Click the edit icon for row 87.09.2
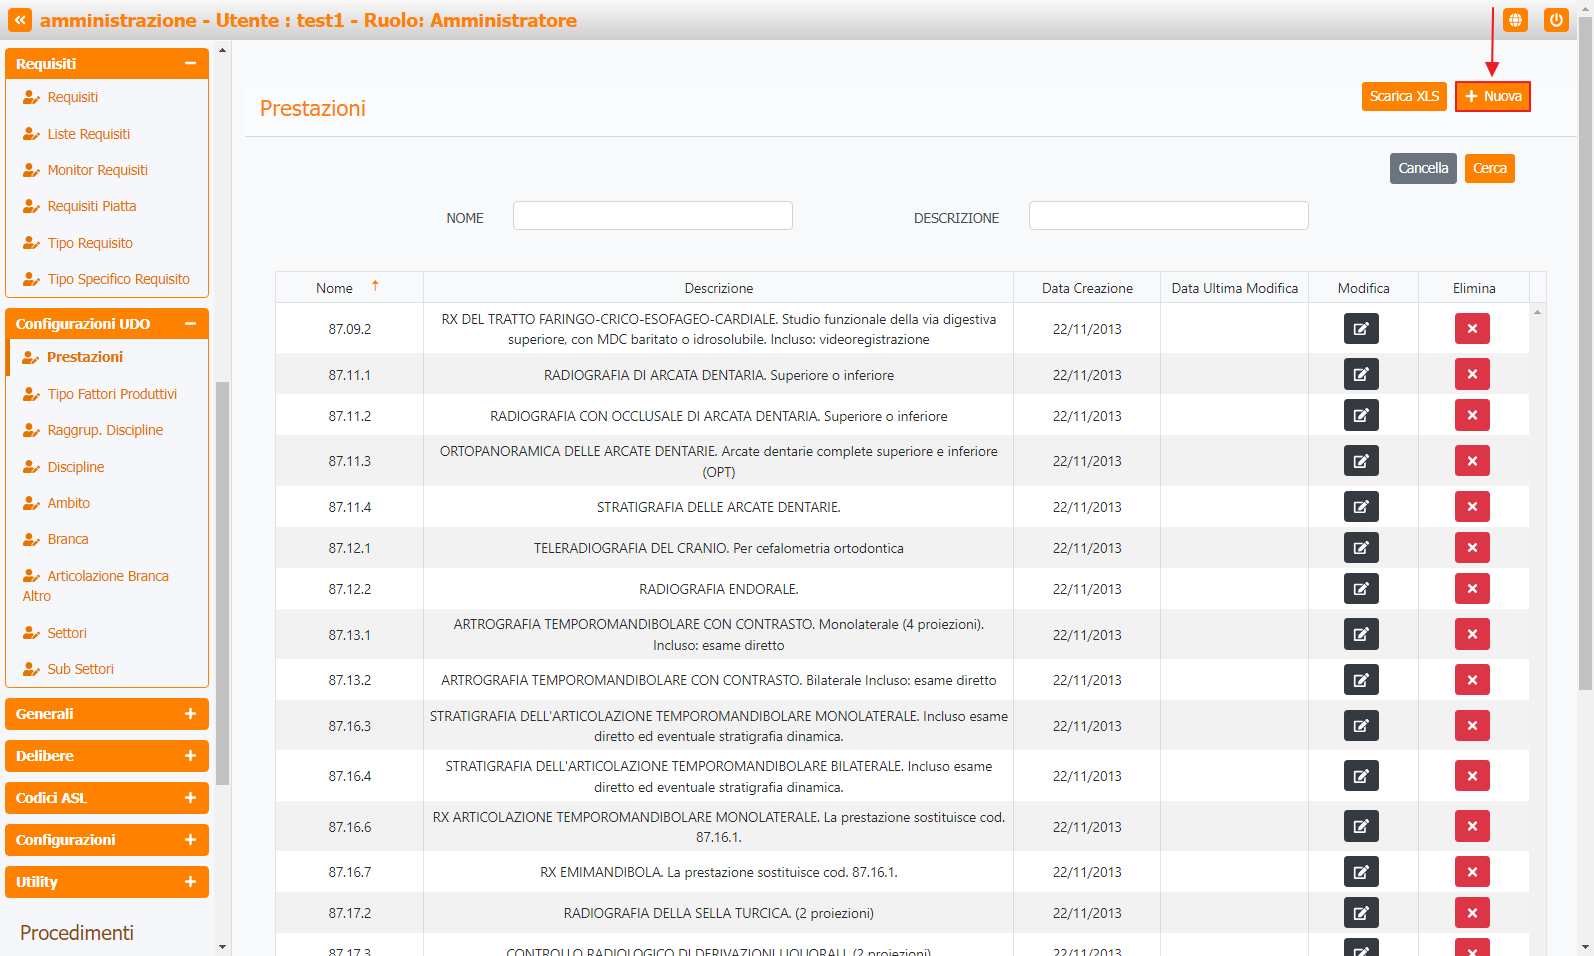 click(x=1361, y=329)
